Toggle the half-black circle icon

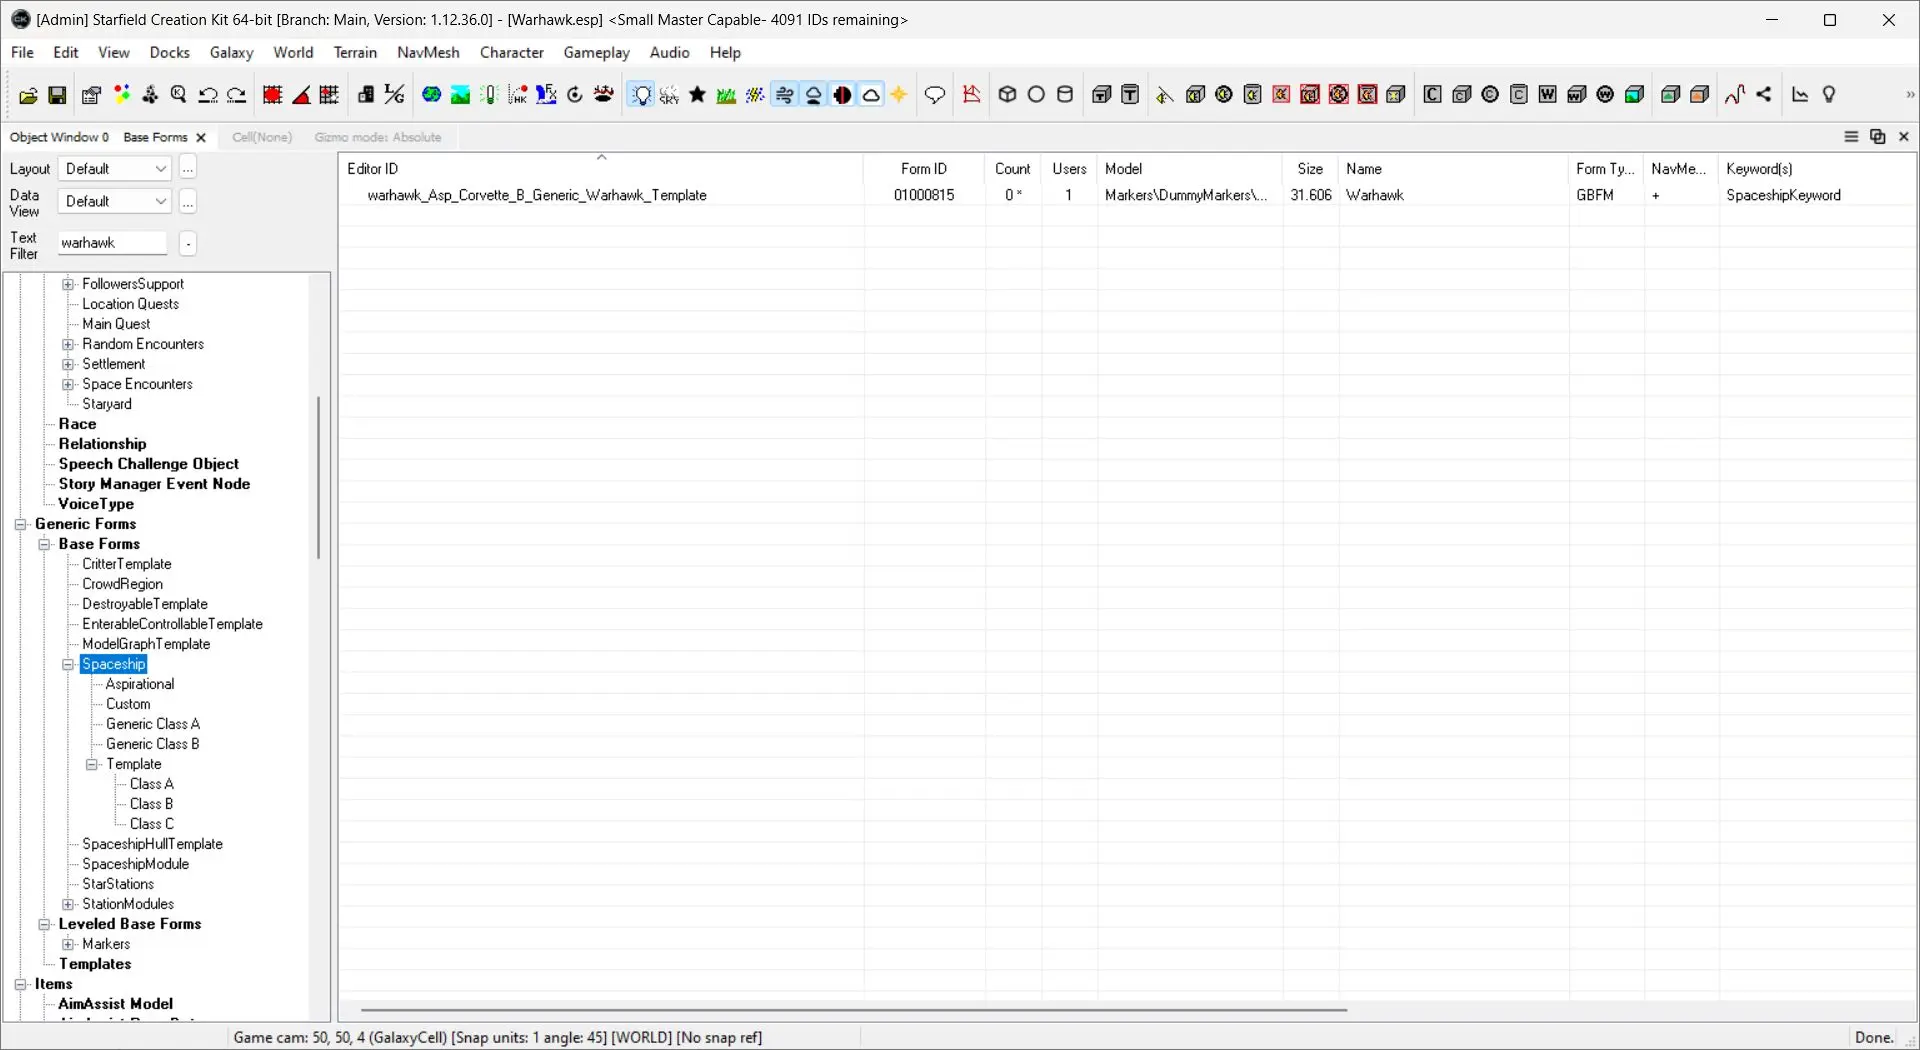pyautogui.click(x=843, y=95)
